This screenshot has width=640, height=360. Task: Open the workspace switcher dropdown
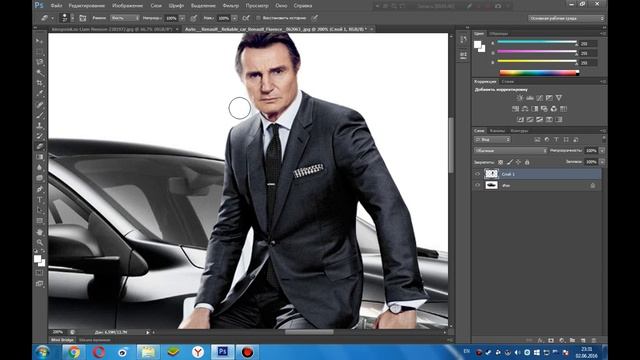point(566,18)
